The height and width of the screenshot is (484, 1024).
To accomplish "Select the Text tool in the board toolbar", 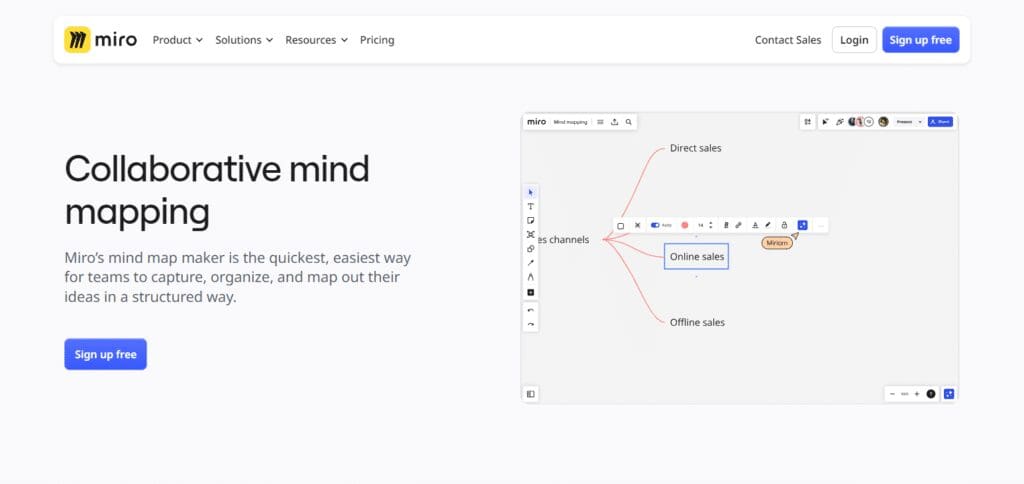I will pyautogui.click(x=530, y=206).
